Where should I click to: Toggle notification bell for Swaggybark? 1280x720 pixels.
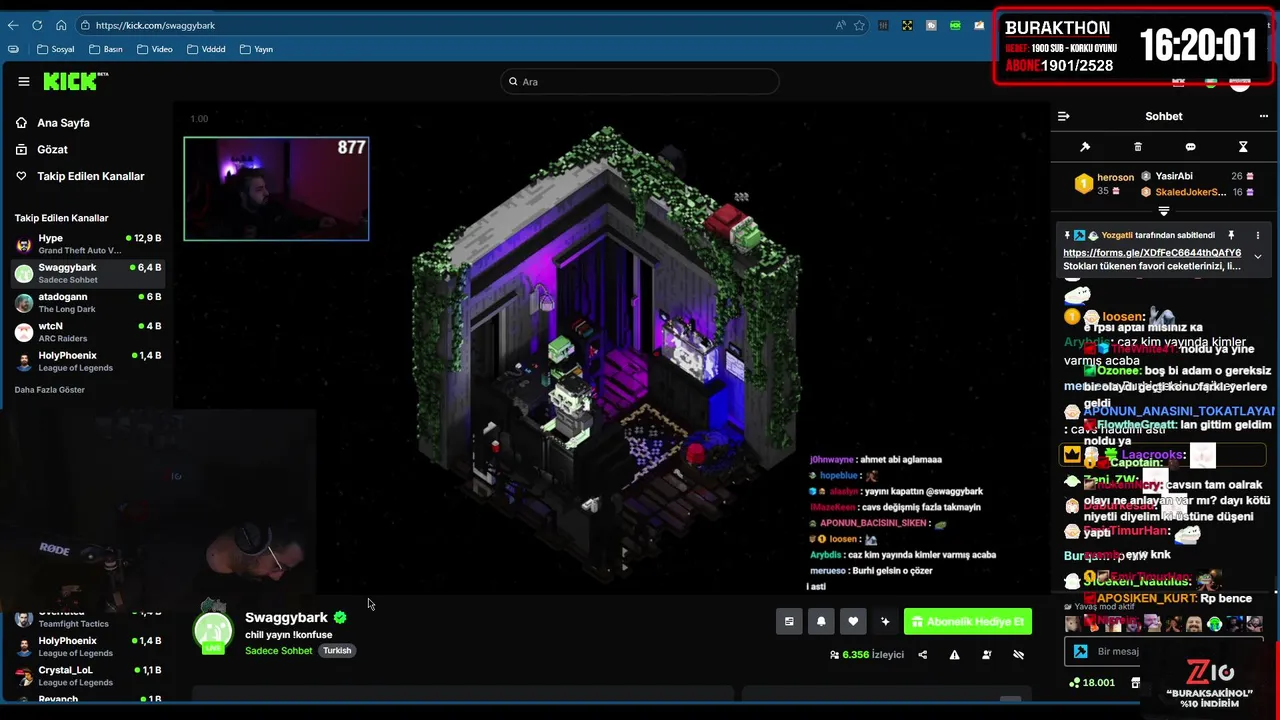[821, 621]
